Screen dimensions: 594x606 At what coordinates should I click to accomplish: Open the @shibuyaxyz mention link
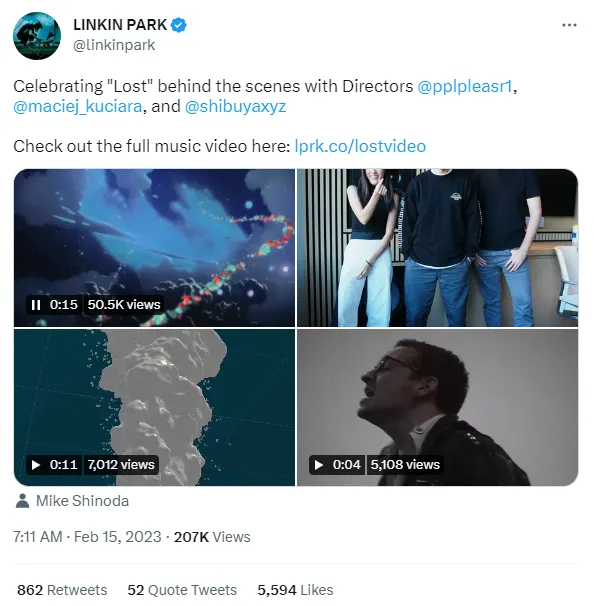pos(235,106)
